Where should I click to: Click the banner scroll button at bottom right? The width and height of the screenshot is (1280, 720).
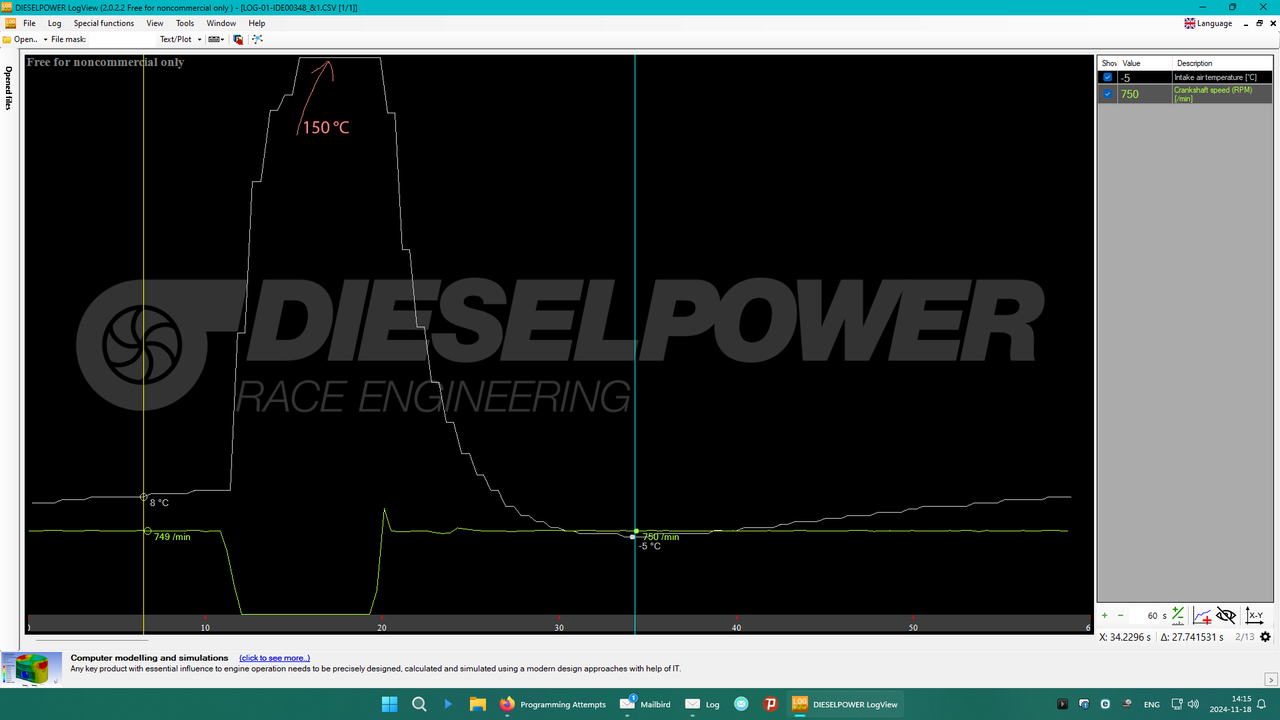point(1271,680)
